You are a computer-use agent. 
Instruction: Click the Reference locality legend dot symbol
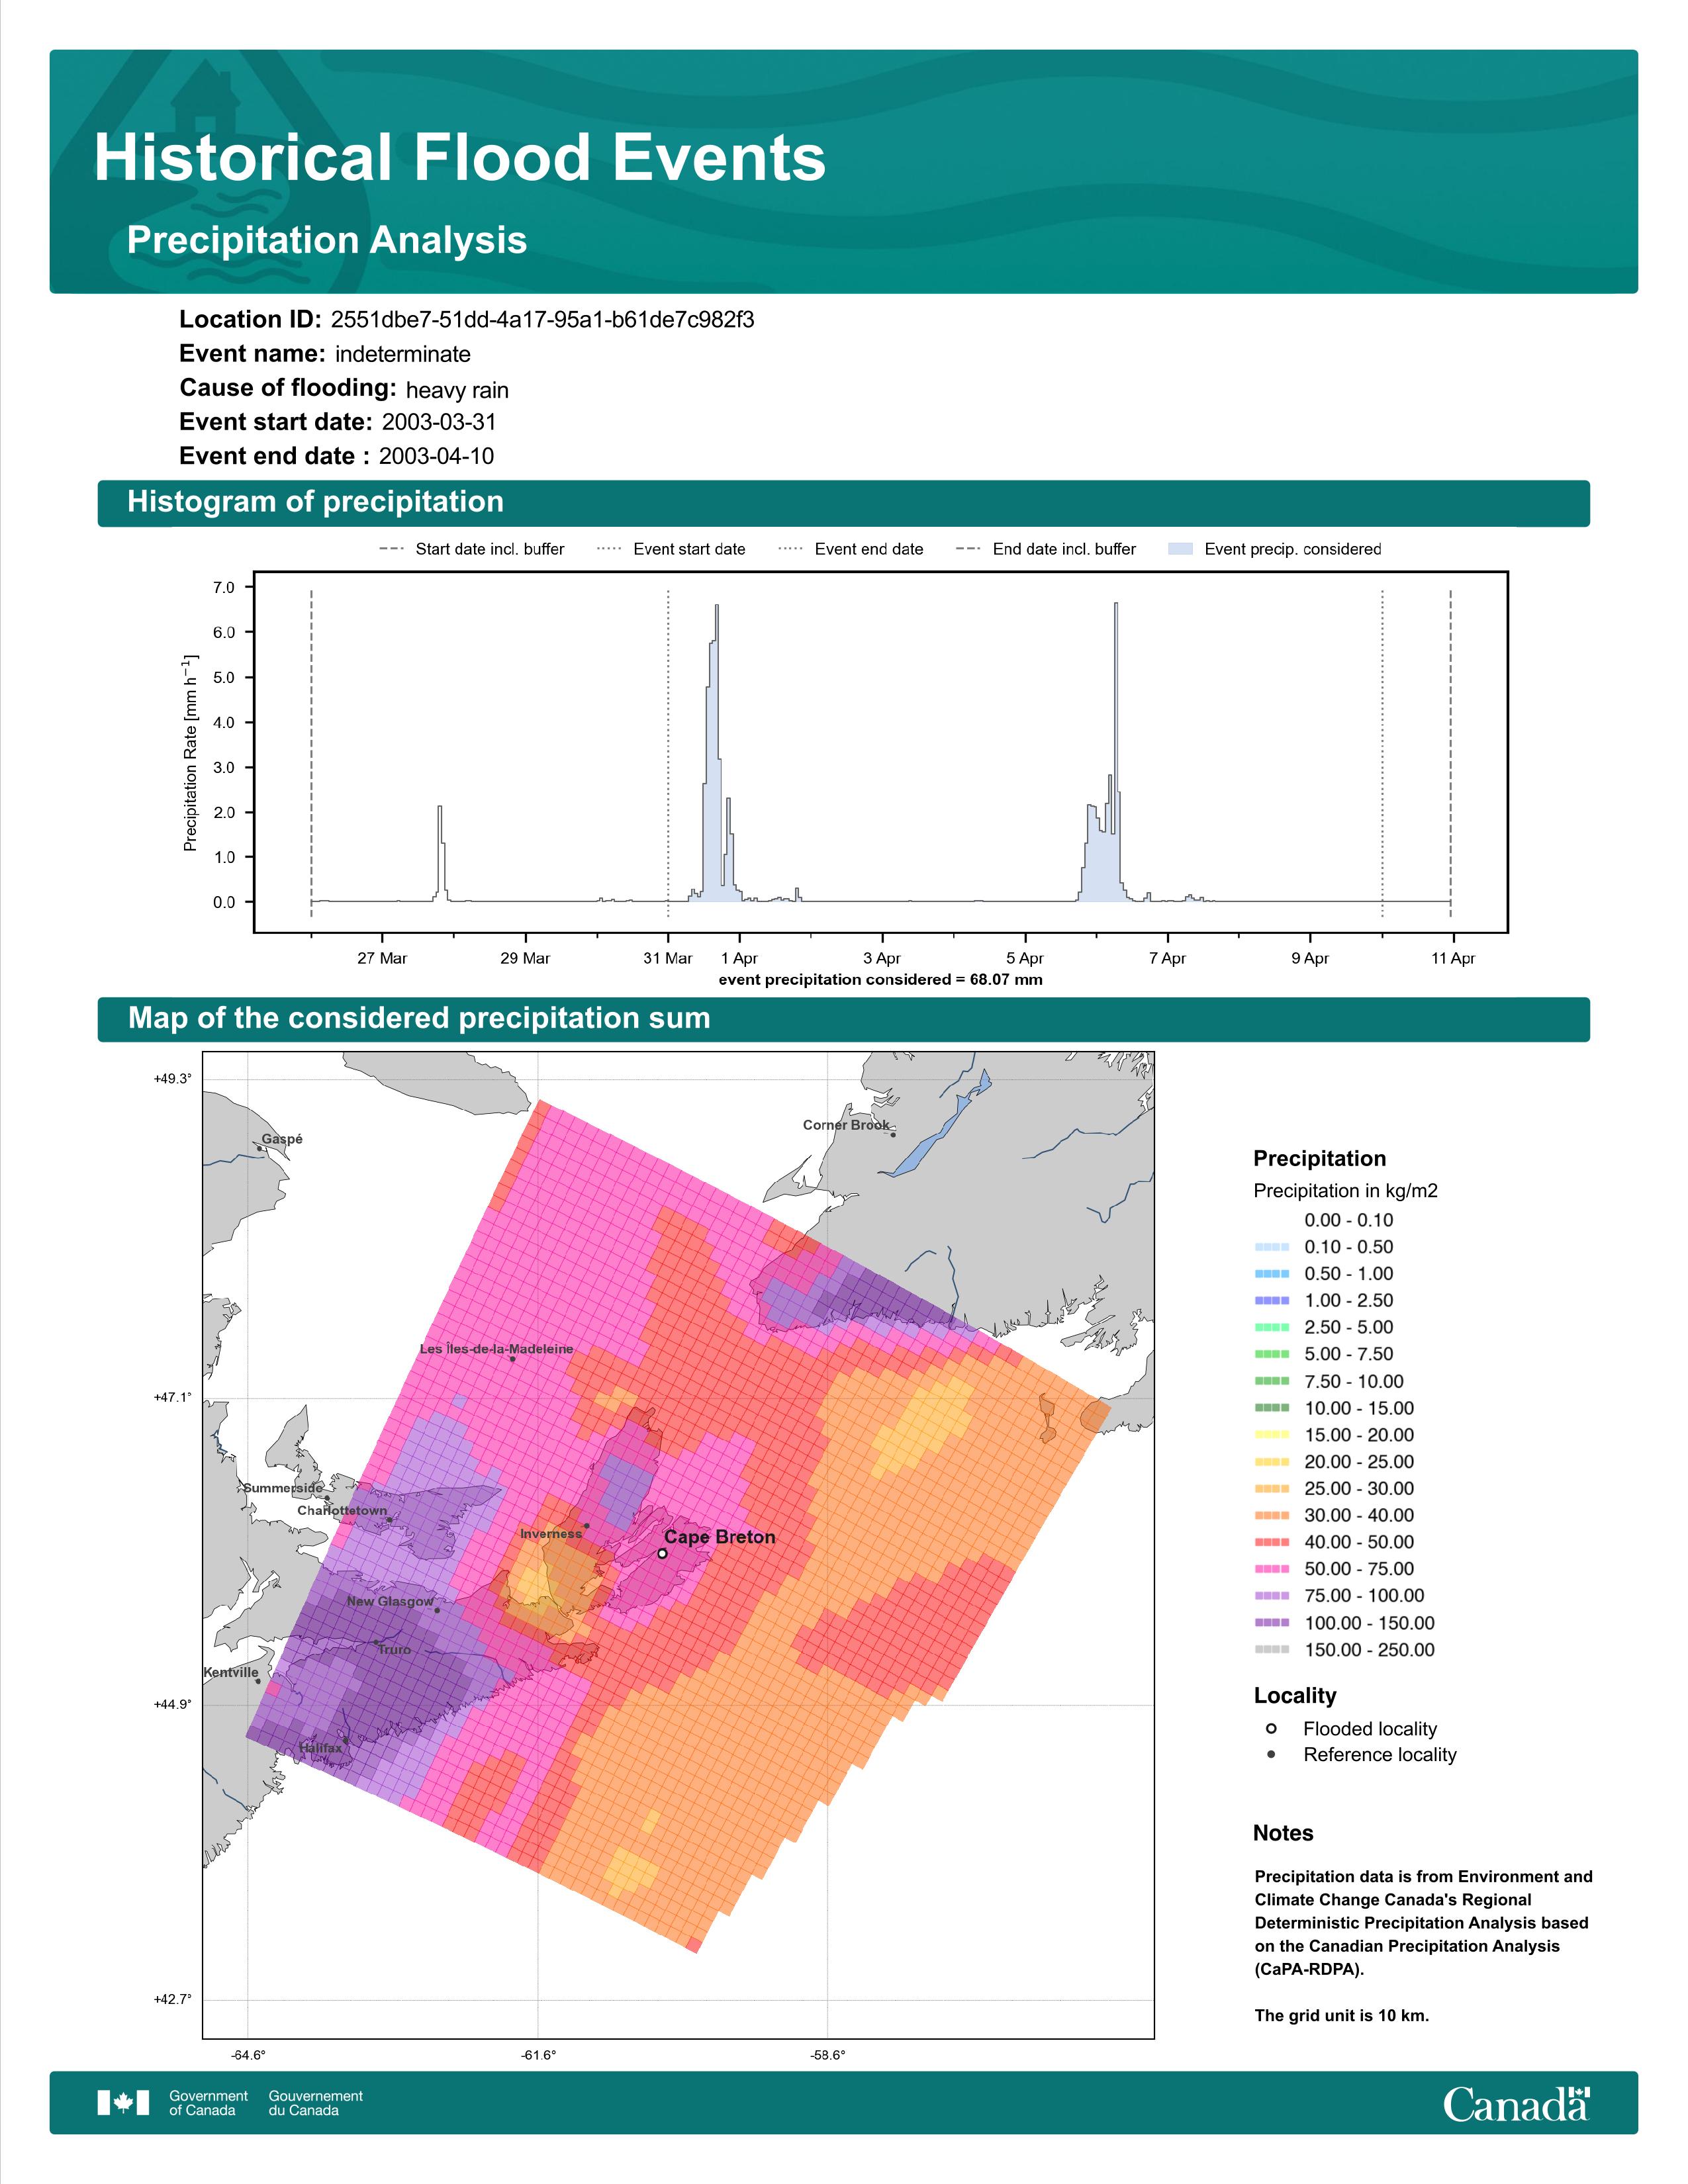click(1271, 1754)
